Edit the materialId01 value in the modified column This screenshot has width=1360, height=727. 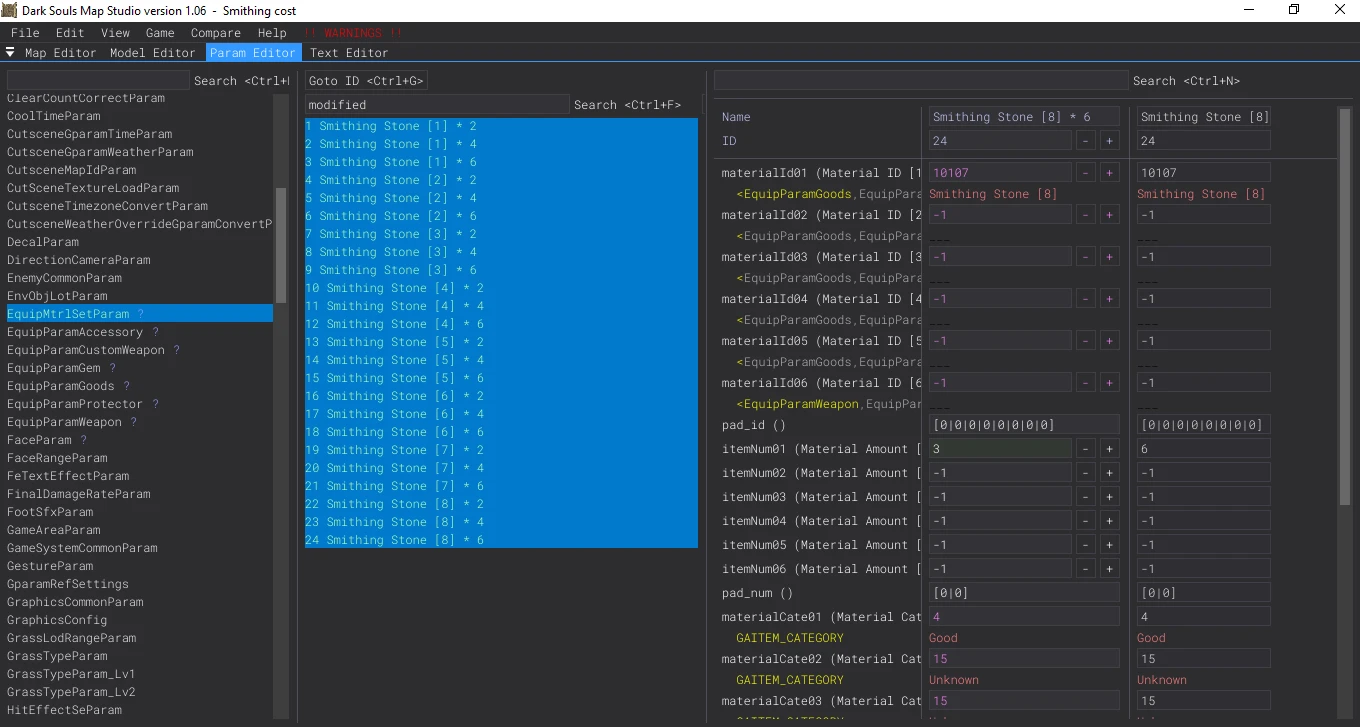click(1000, 173)
